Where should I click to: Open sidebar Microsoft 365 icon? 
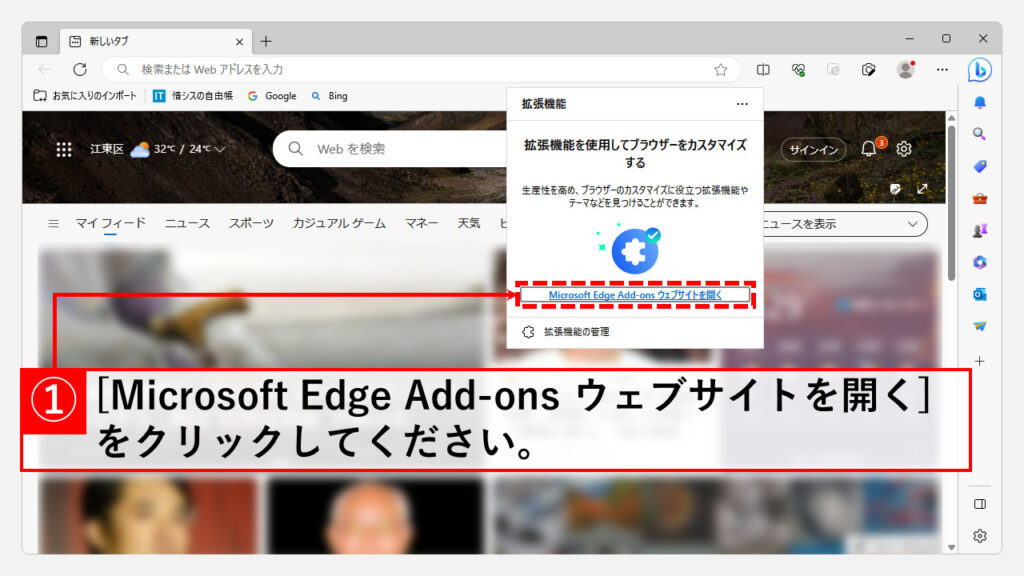click(x=980, y=263)
